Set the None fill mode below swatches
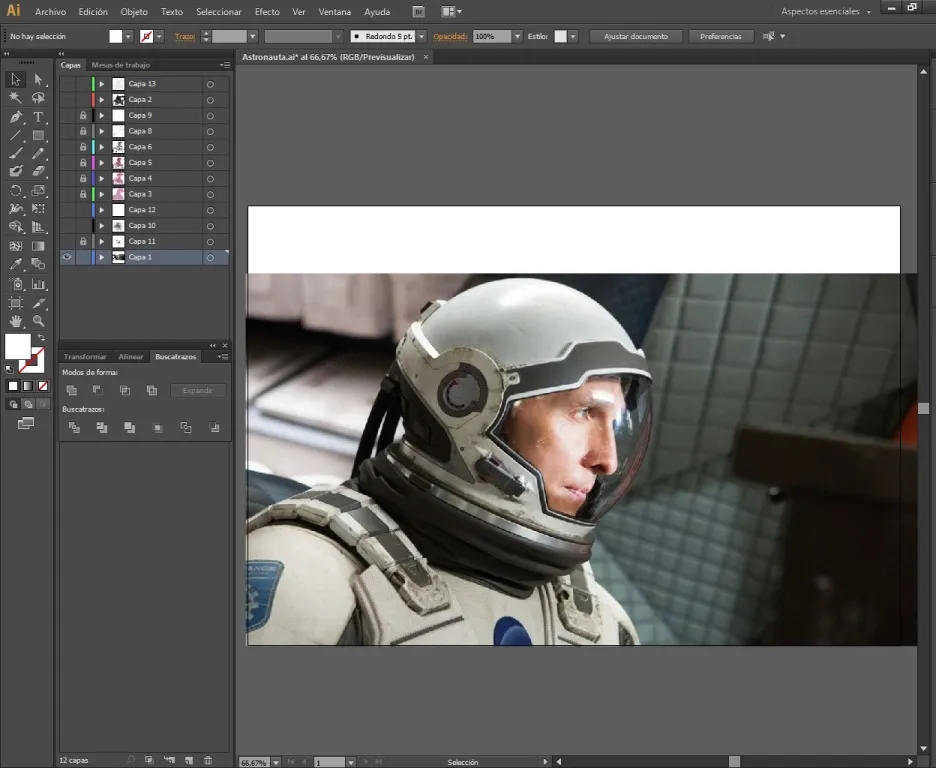 (43, 386)
